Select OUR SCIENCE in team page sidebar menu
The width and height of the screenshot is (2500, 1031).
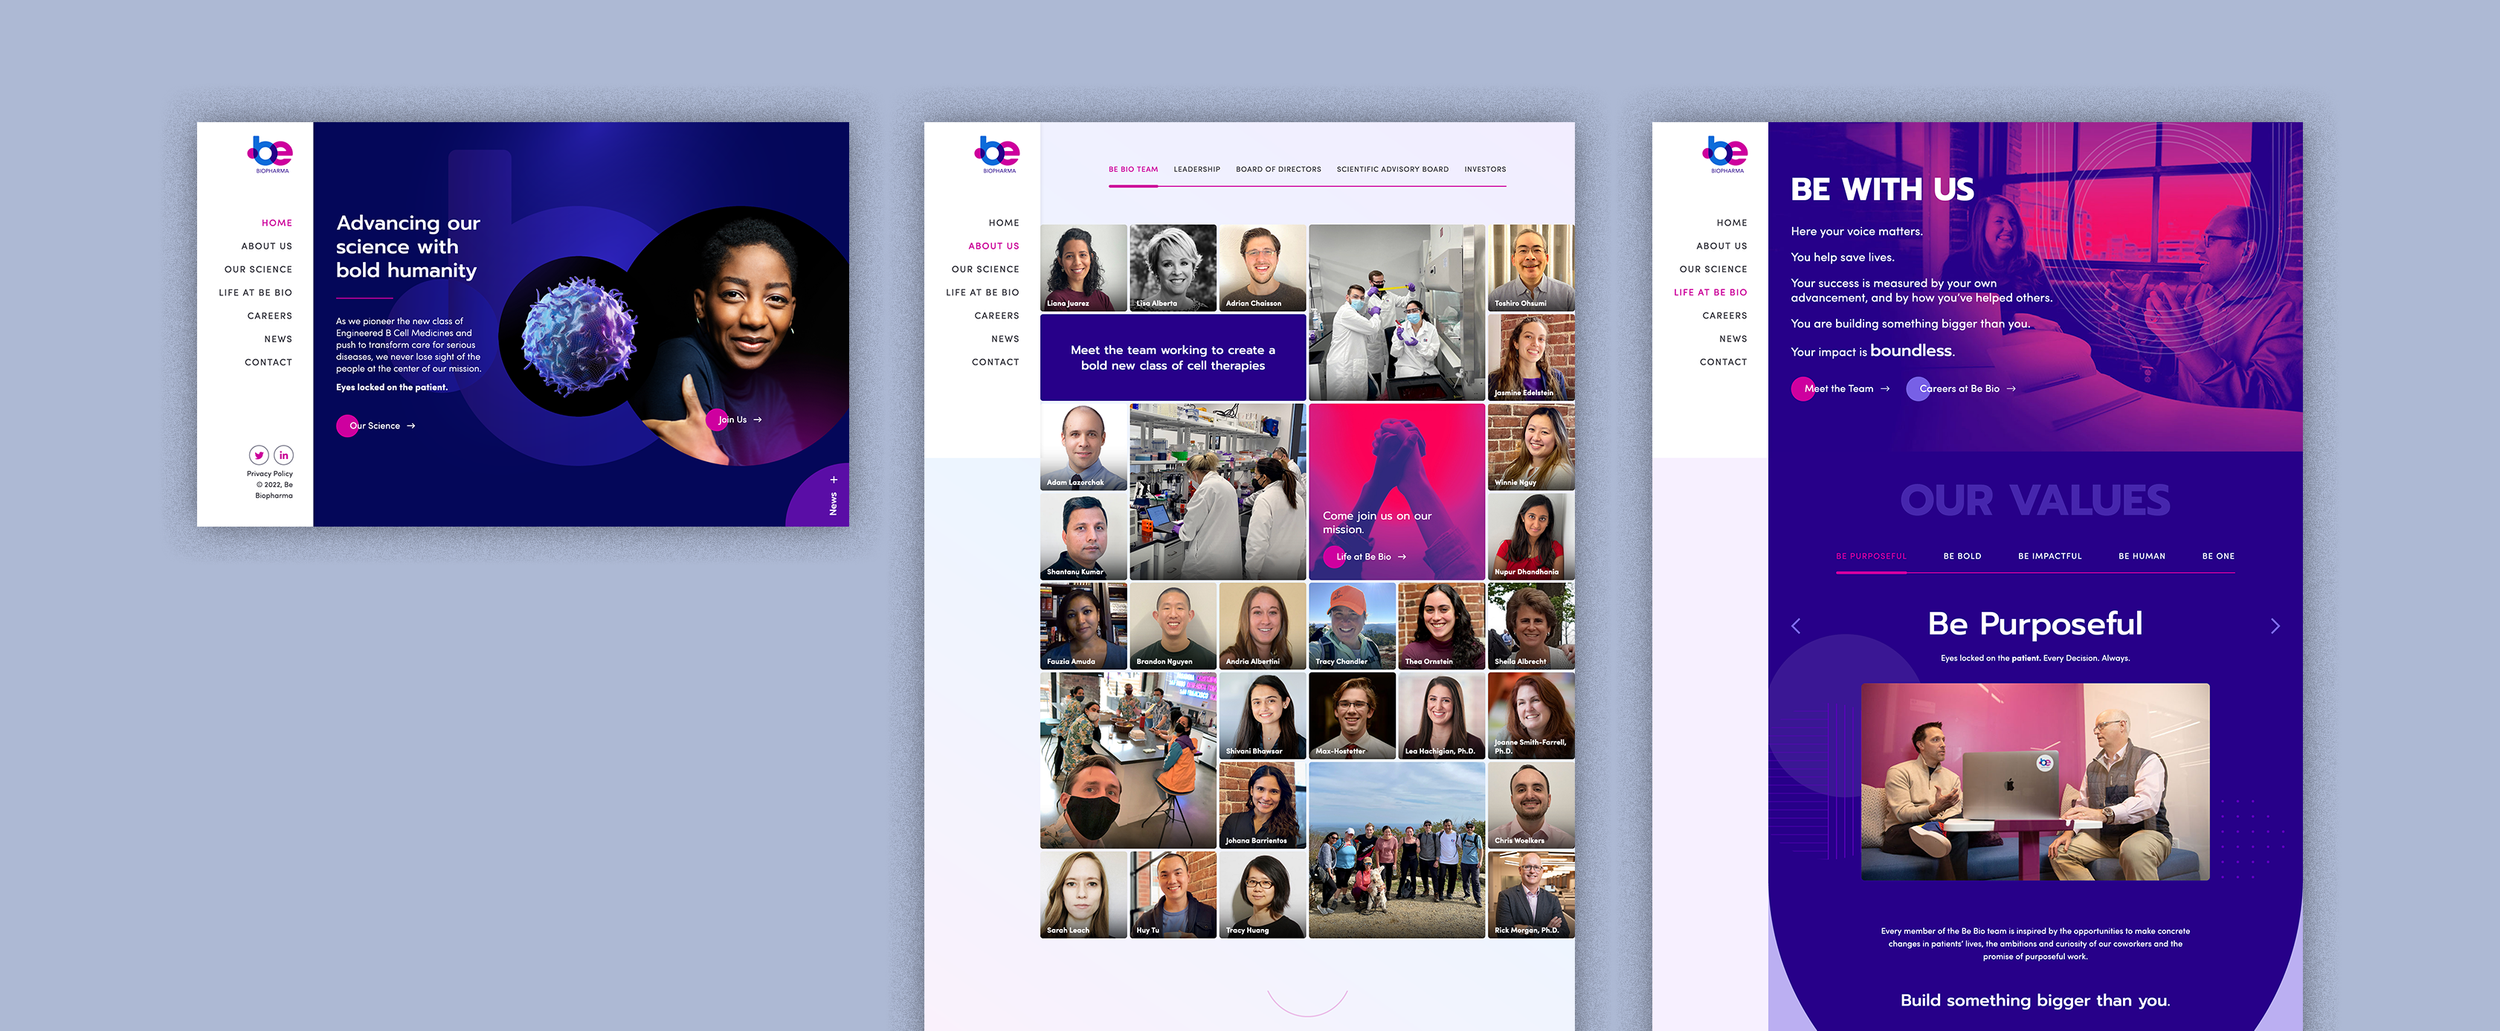[x=985, y=270]
